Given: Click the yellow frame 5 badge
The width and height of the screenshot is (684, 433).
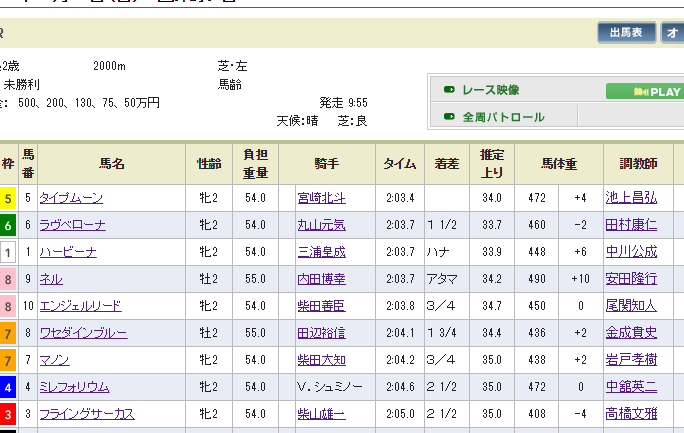Looking at the screenshot, I should (x=8, y=198).
